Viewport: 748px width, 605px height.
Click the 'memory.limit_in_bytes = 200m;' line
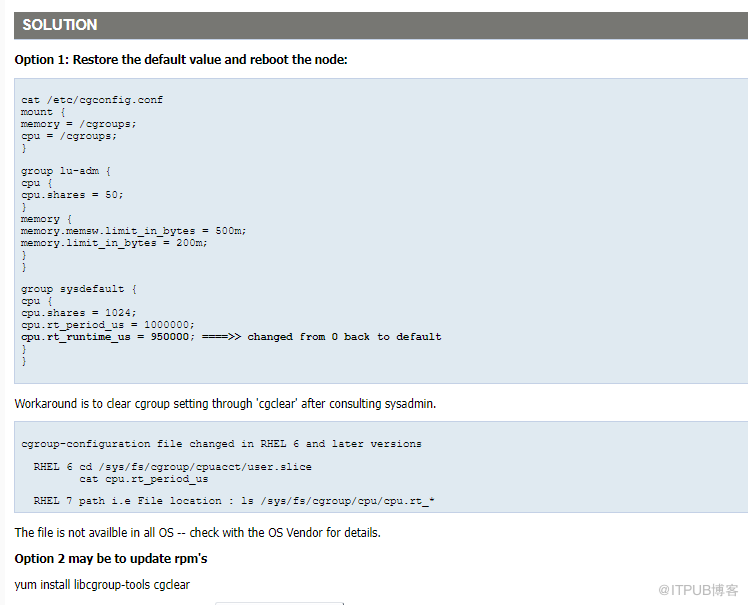point(114,243)
